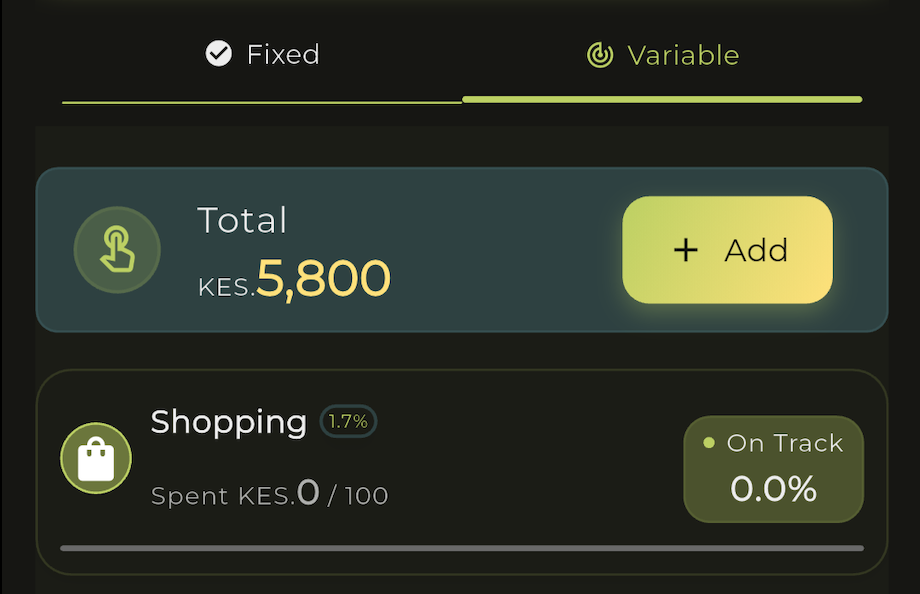Click the plus icon inside the Add button
This screenshot has height=594, width=920.
[686, 250]
